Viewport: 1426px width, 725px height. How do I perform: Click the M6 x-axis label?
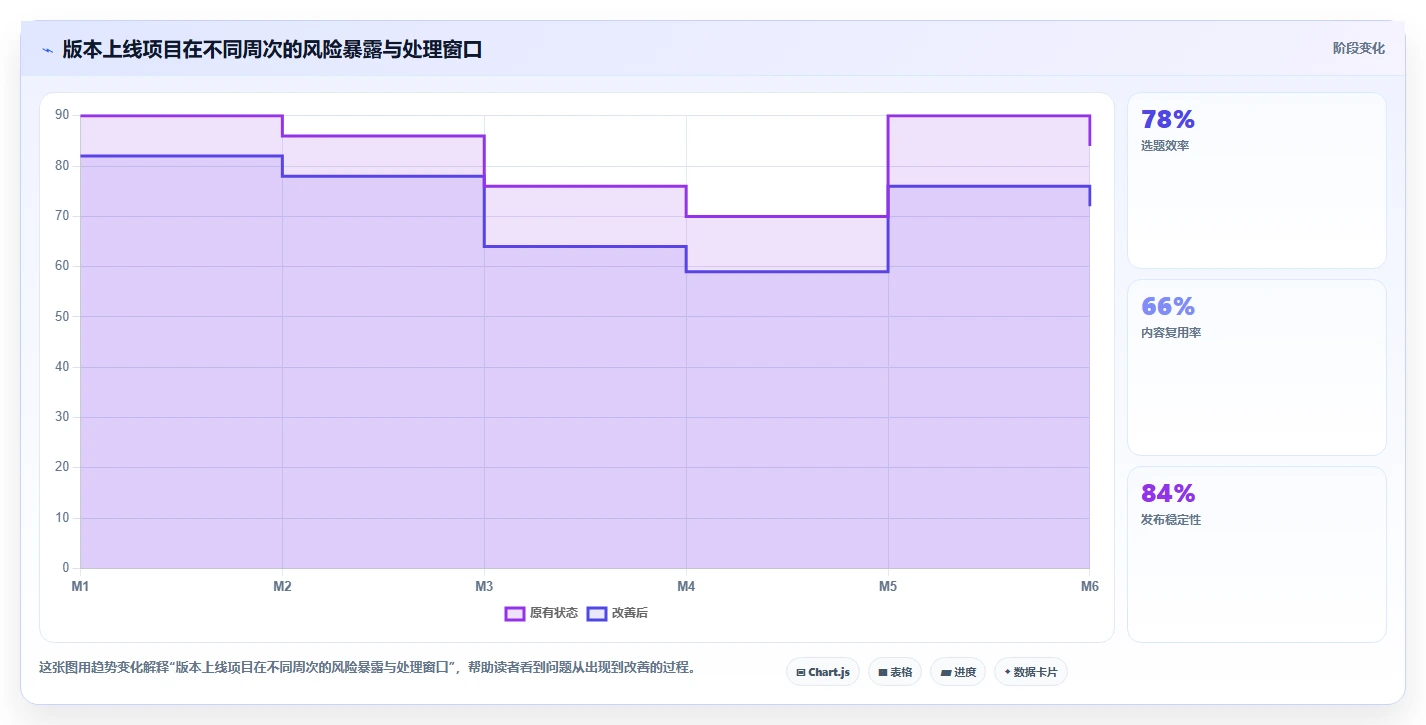(1090, 586)
